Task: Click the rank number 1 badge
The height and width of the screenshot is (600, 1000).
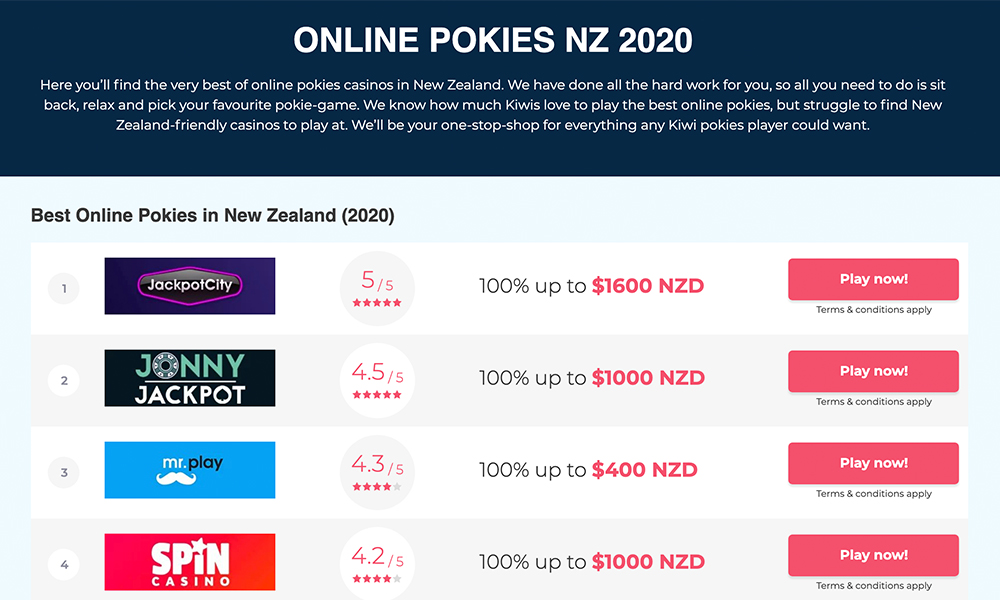Action: 64,289
